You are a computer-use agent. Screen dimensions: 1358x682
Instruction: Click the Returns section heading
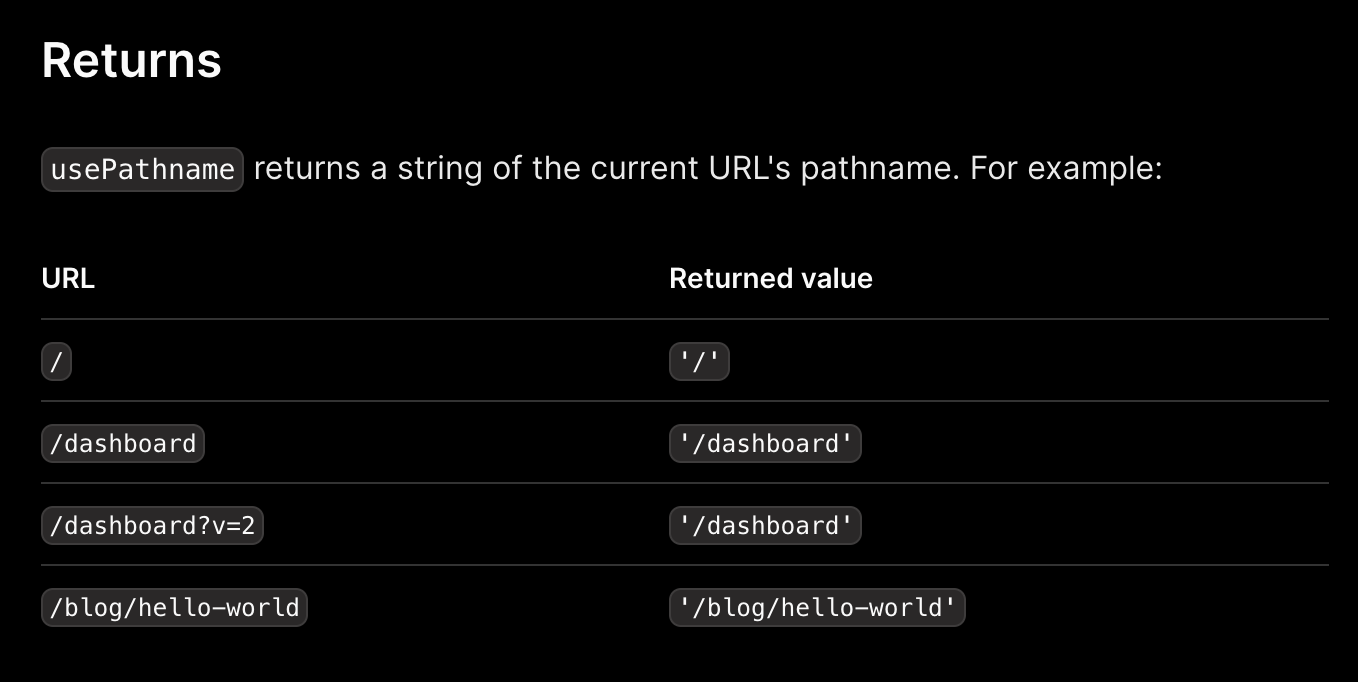(131, 61)
